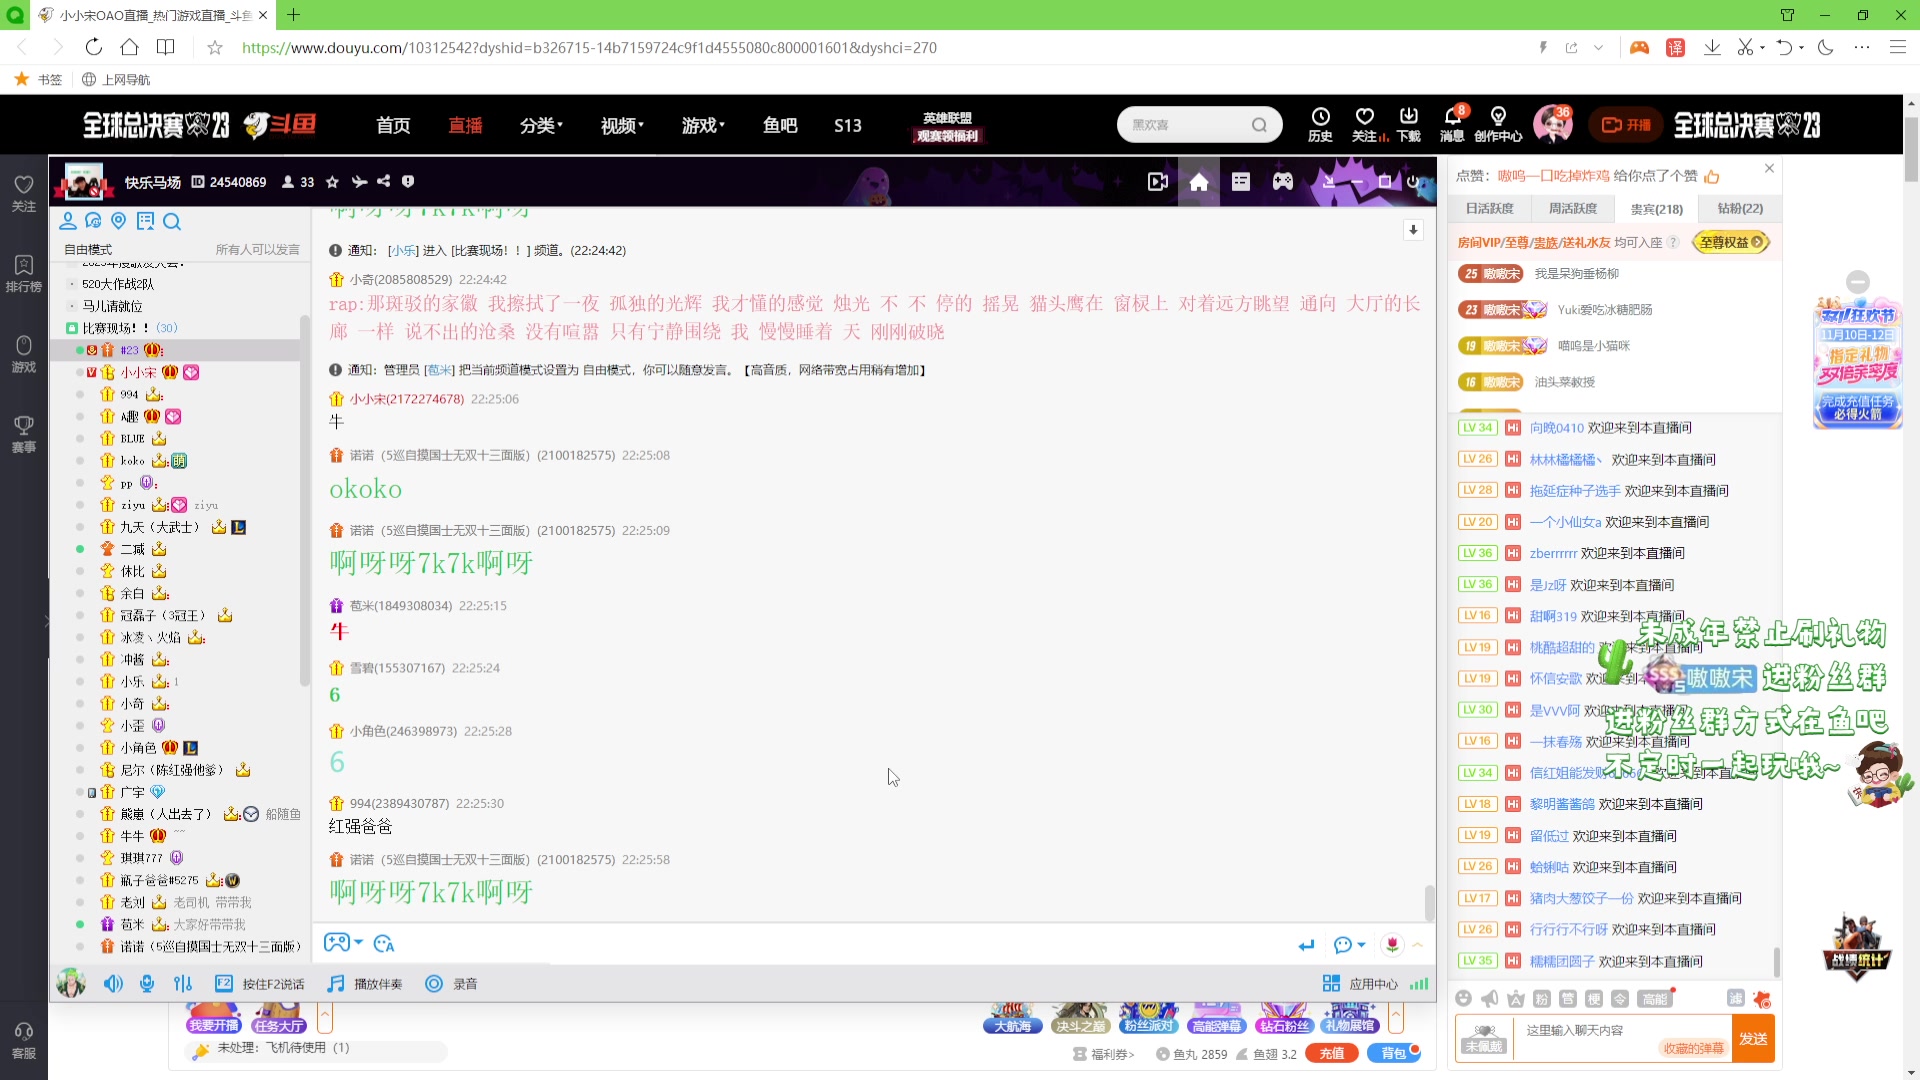This screenshot has height=1080, width=1920.
Task: Click the 充值 recharge button
Action: coord(1331,1053)
